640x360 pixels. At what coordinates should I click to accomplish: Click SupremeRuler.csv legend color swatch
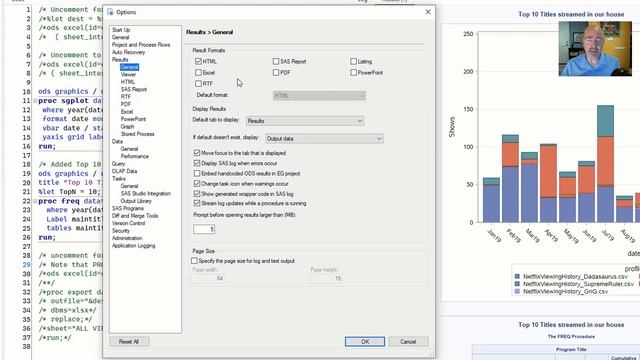point(517,284)
